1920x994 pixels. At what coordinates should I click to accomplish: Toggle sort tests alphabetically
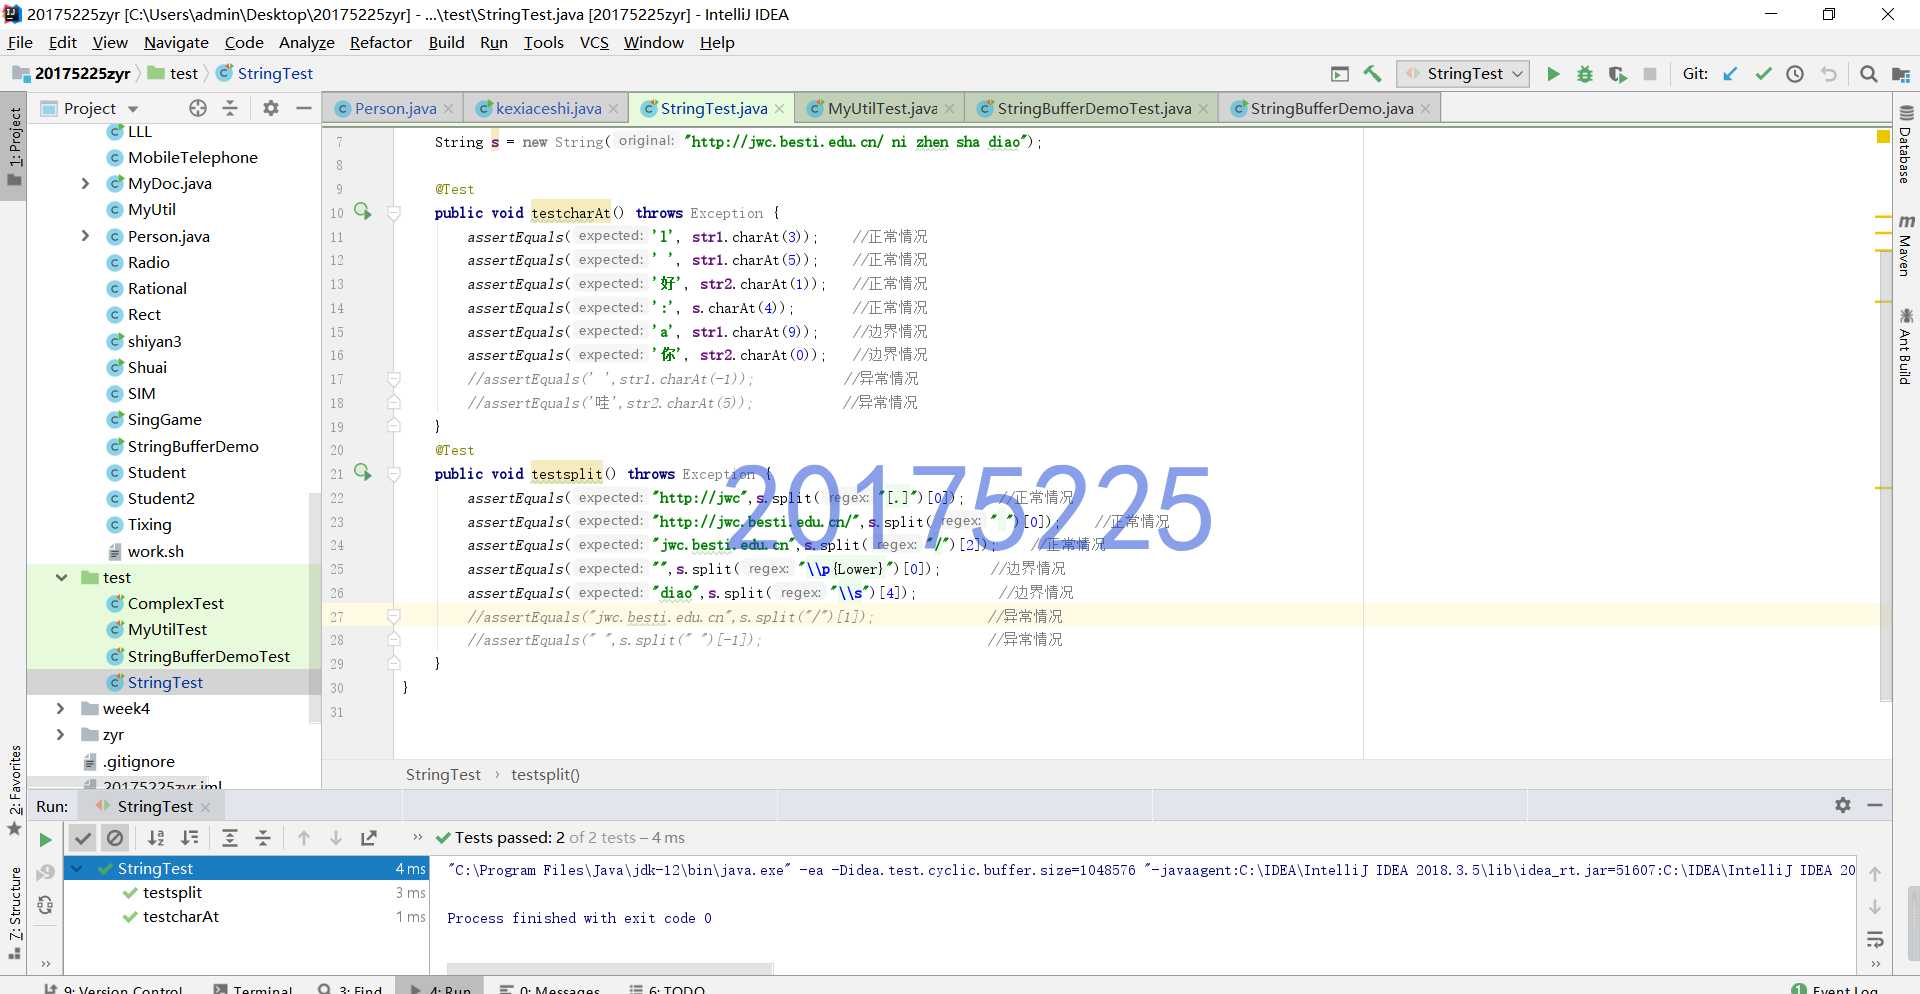tap(156, 838)
